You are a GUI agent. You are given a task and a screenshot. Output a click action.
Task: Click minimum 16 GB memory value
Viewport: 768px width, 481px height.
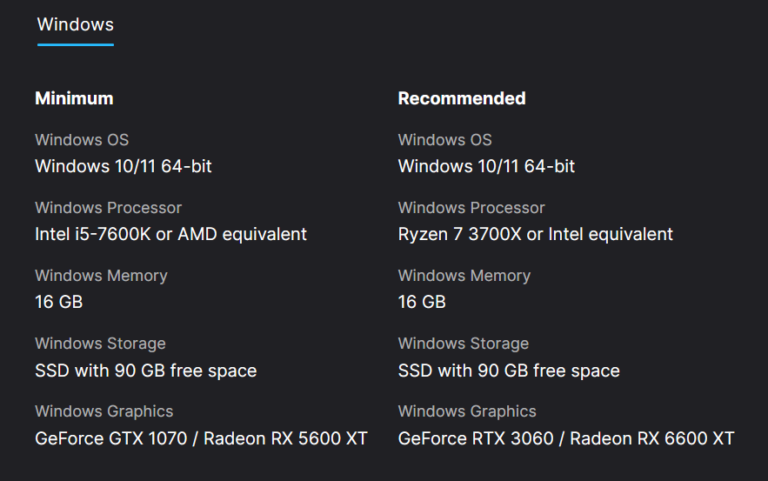click(59, 302)
